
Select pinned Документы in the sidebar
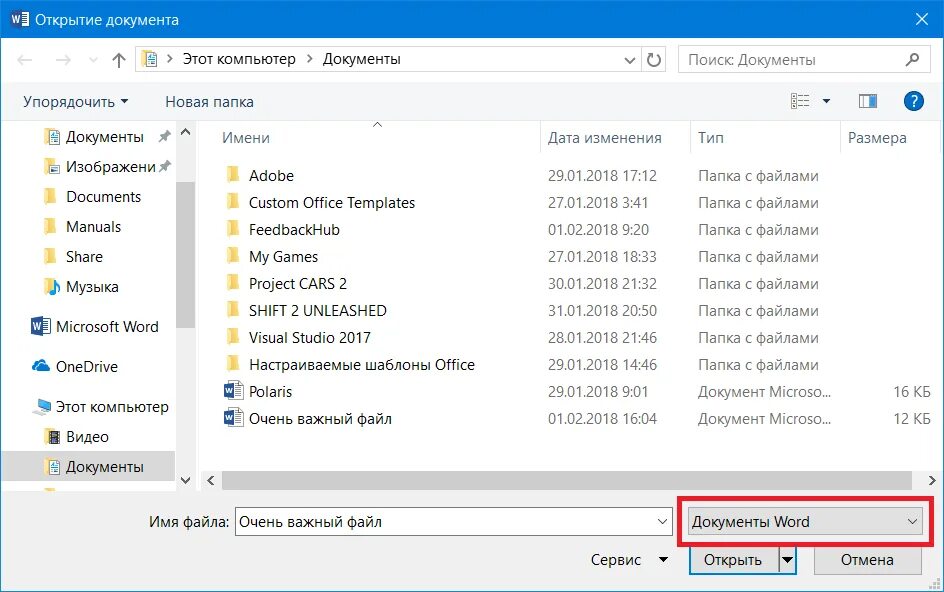pos(105,137)
